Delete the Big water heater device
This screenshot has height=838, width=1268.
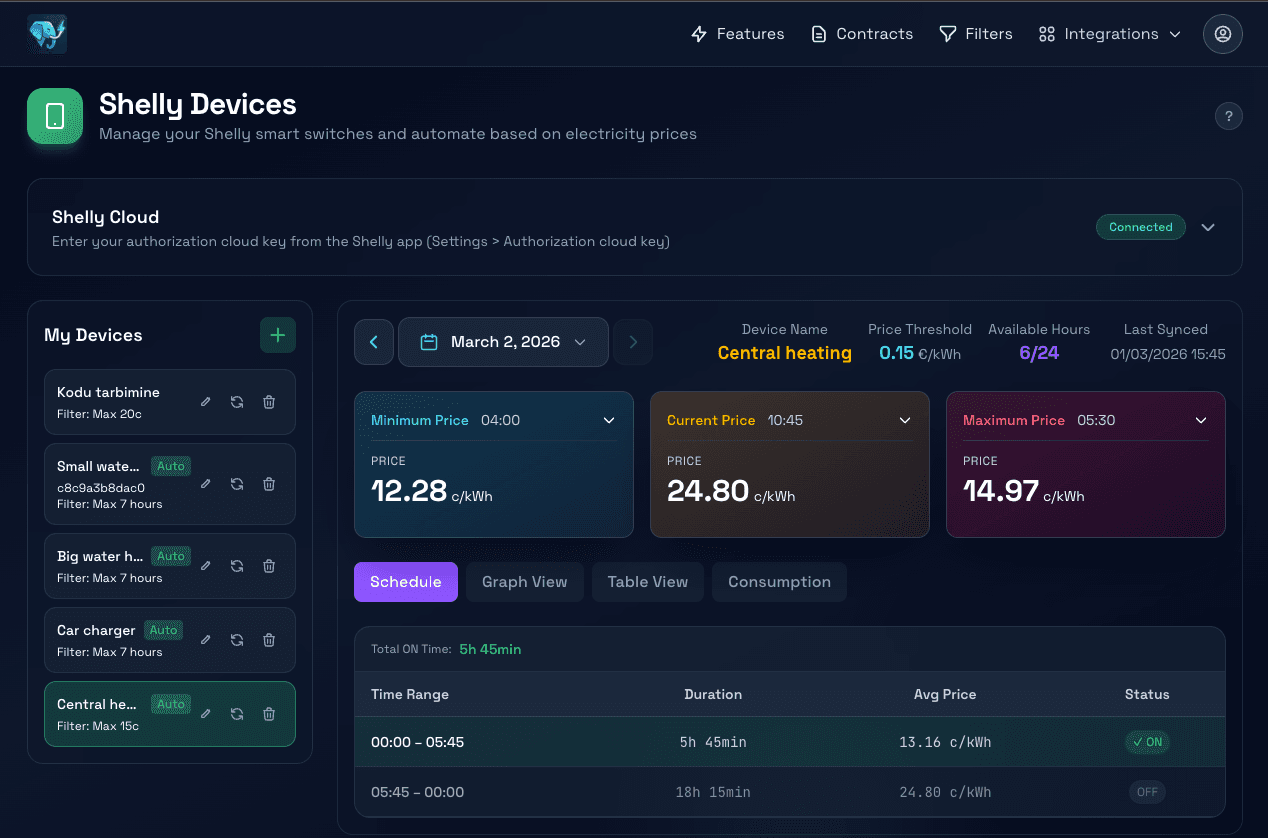(269, 566)
